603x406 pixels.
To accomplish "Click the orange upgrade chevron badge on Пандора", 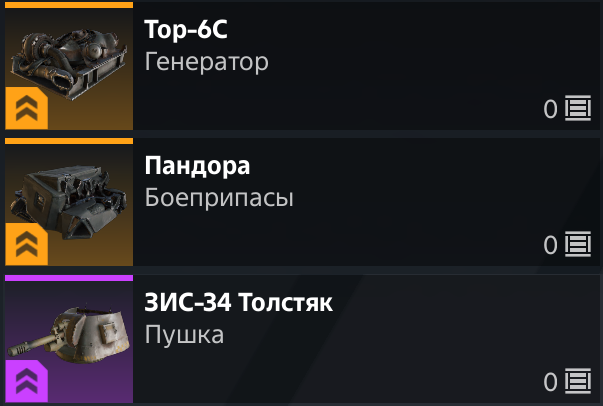I will click(27, 244).
